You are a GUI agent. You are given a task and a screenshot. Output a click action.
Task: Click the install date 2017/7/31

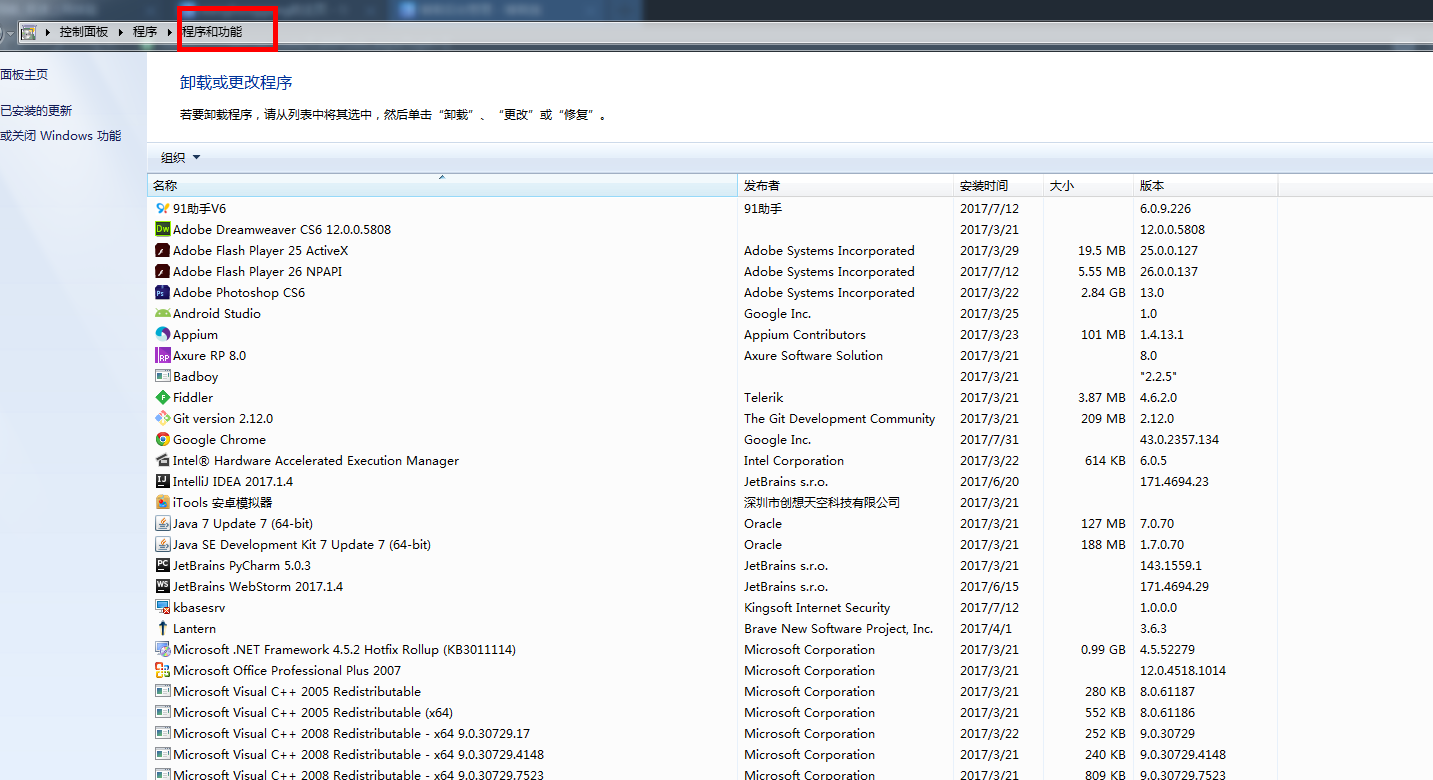pos(989,439)
